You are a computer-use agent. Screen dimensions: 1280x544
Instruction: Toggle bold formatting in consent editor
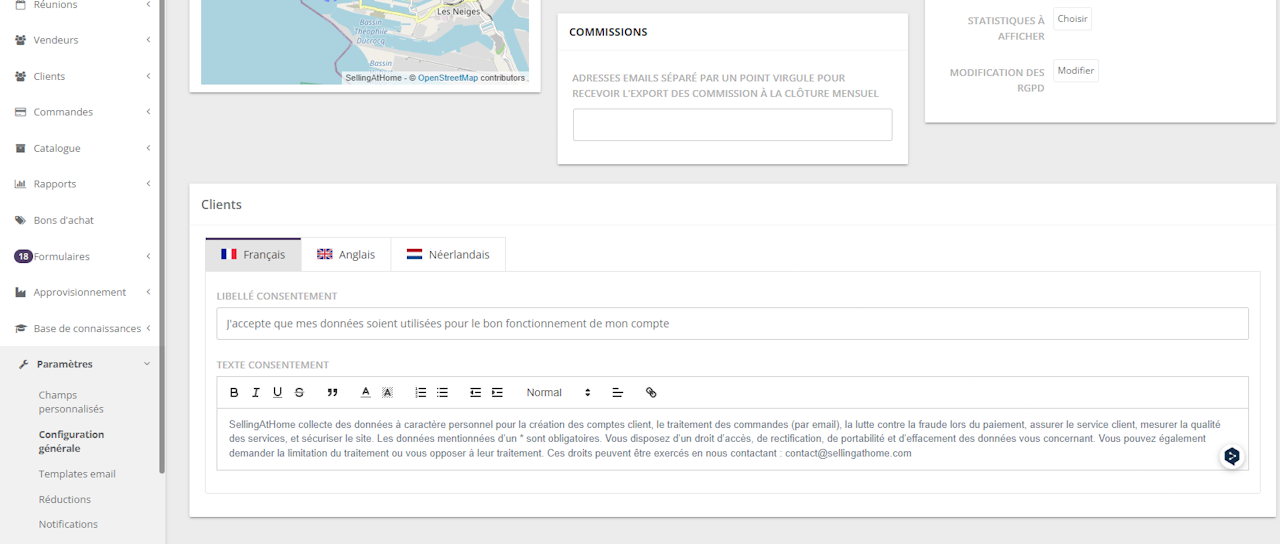point(234,393)
